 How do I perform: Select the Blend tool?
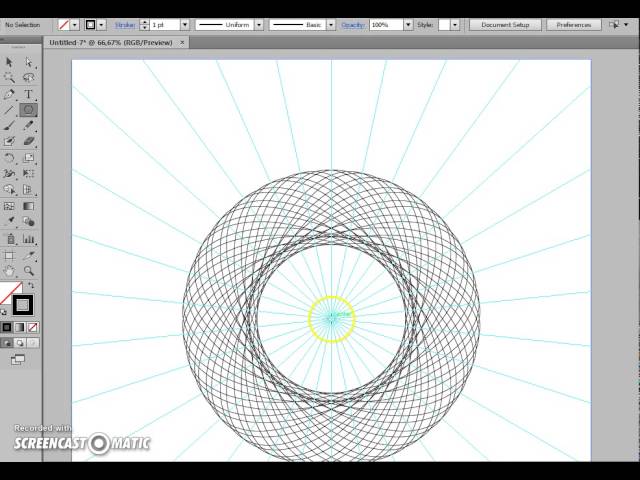[x=28, y=222]
